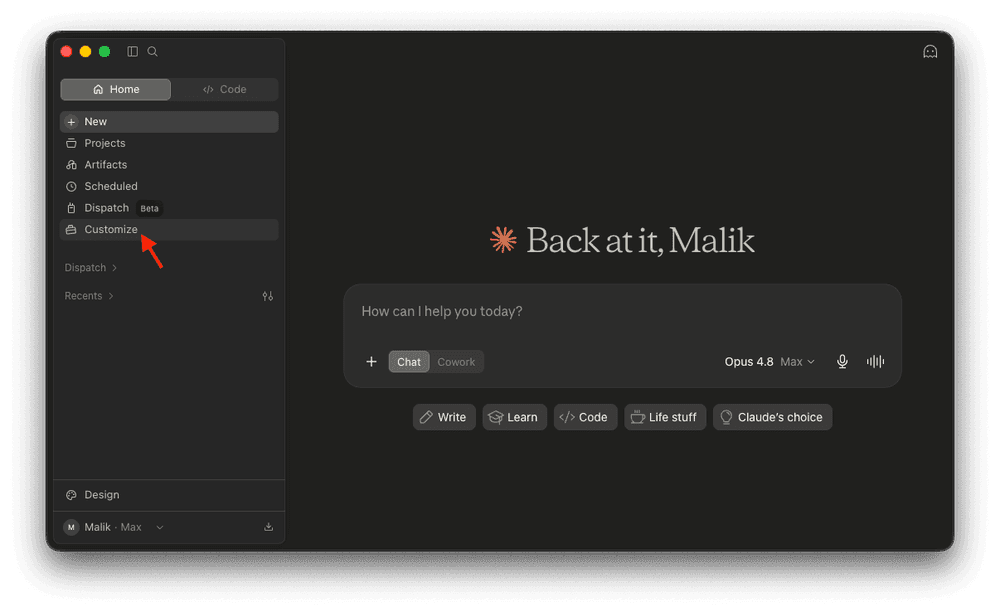Open the Opus 4.8 Max model dropdown

[770, 362]
